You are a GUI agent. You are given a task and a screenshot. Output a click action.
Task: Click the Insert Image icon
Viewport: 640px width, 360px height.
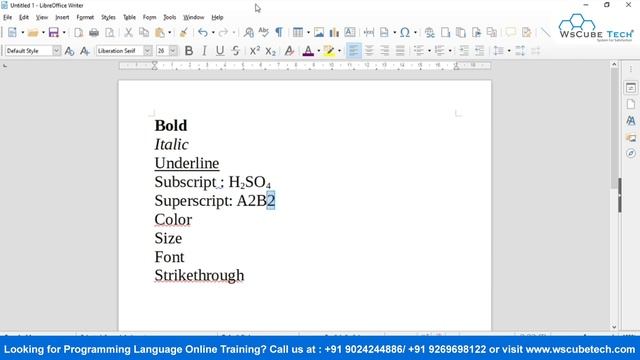(x=319, y=33)
